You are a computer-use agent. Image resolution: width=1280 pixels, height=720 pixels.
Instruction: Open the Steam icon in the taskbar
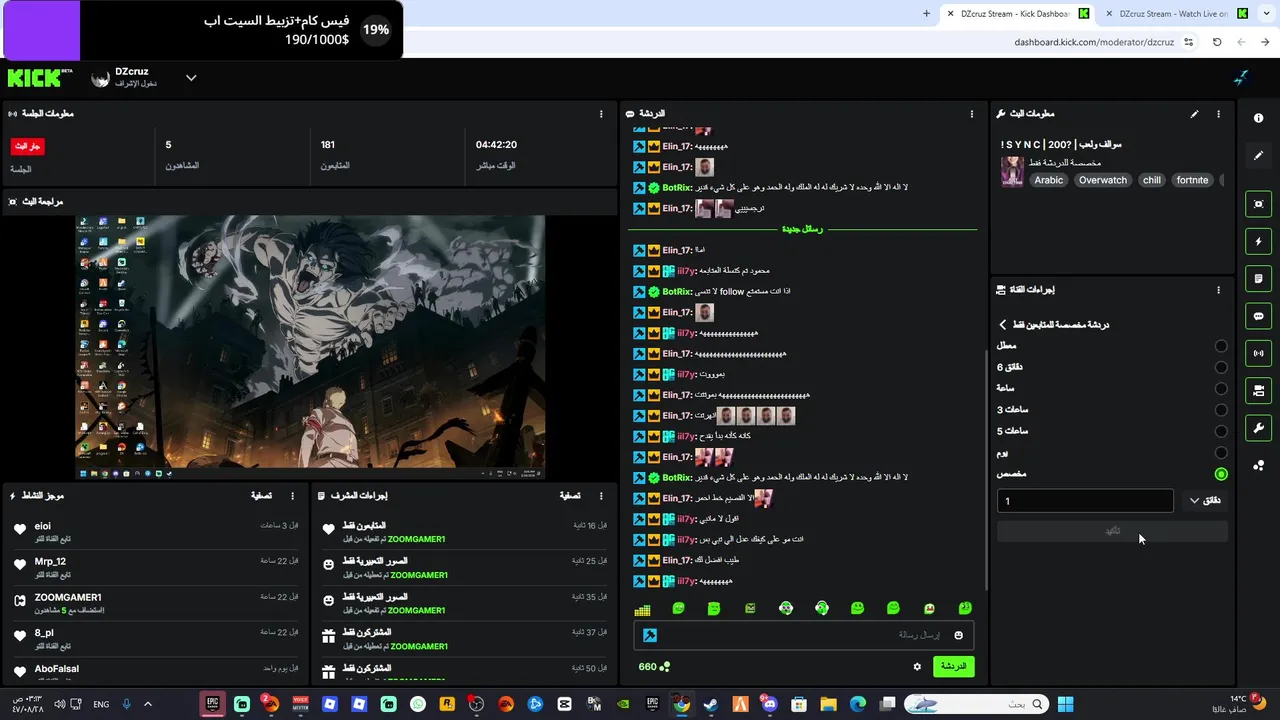(711, 704)
